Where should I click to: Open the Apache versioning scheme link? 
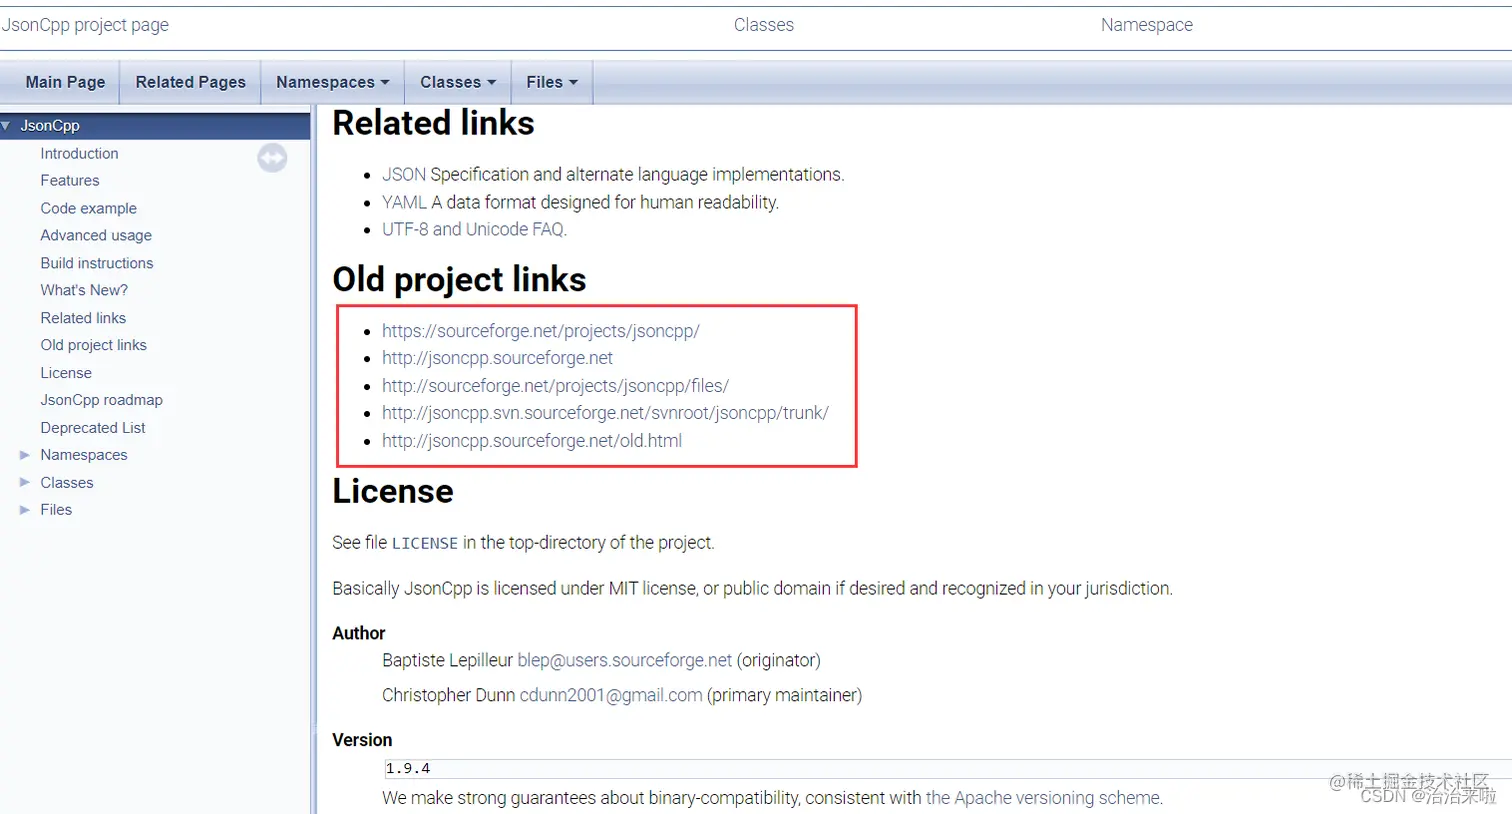pos(1043,798)
